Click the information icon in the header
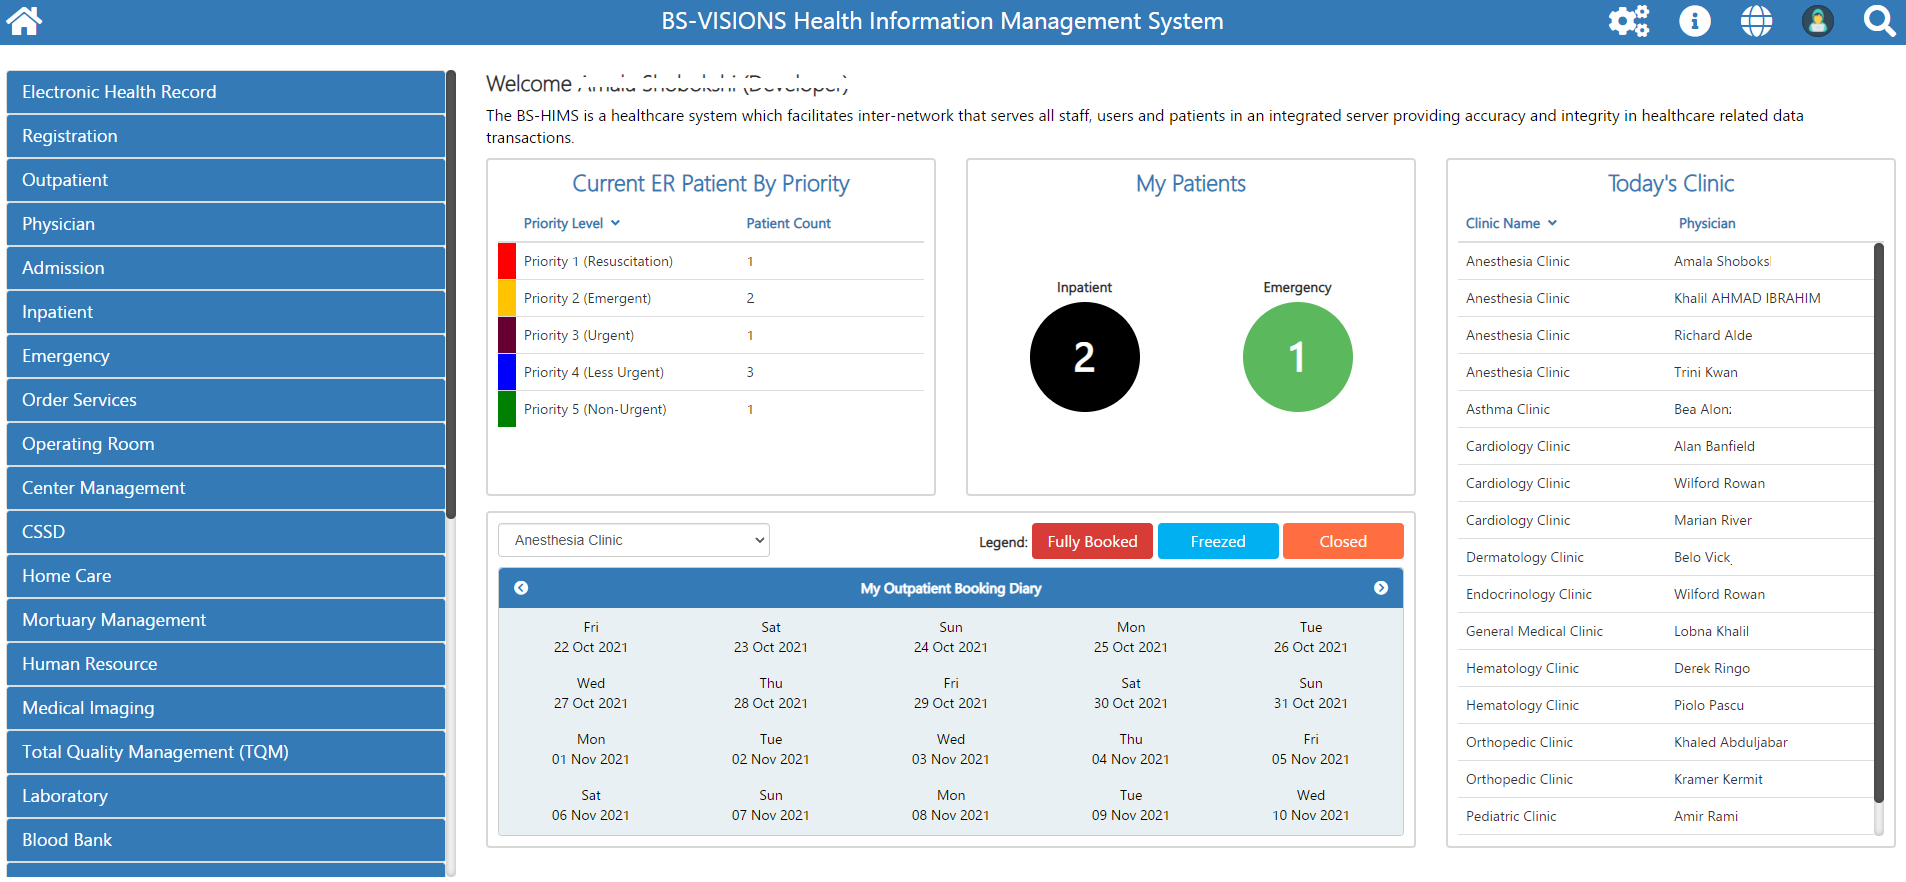Image resolution: width=1906 pixels, height=882 pixels. (x=1694, y=21)
